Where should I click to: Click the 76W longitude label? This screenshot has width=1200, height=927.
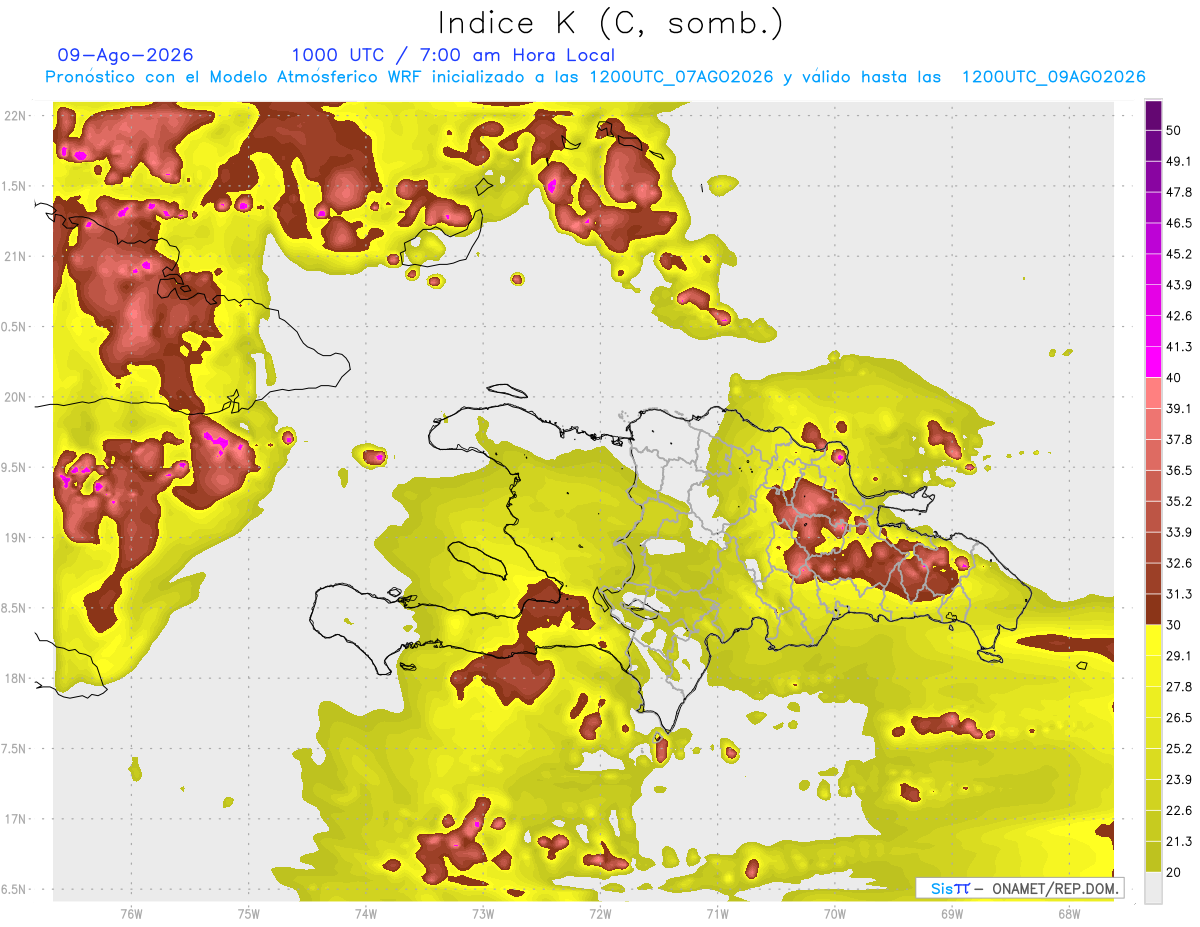(x=131, y=913)
